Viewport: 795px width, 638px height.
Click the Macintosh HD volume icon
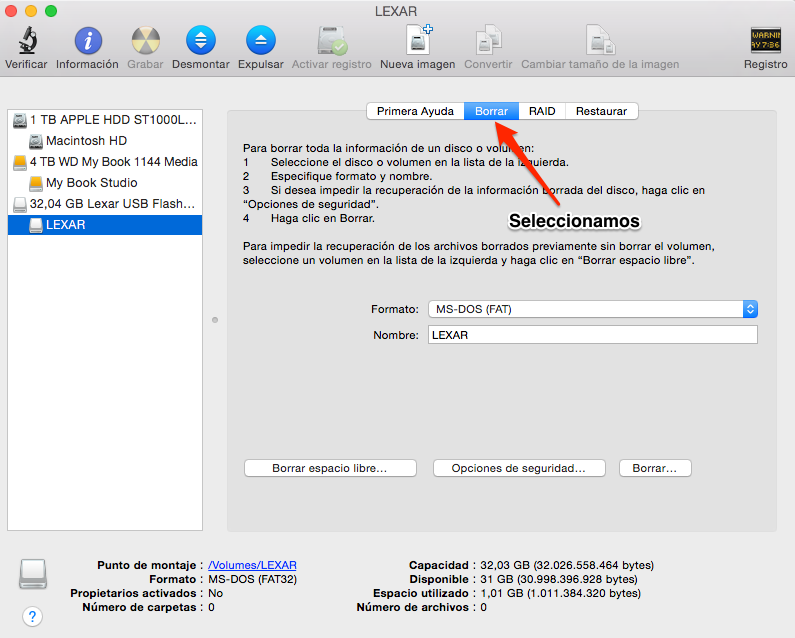coord(35,141)
